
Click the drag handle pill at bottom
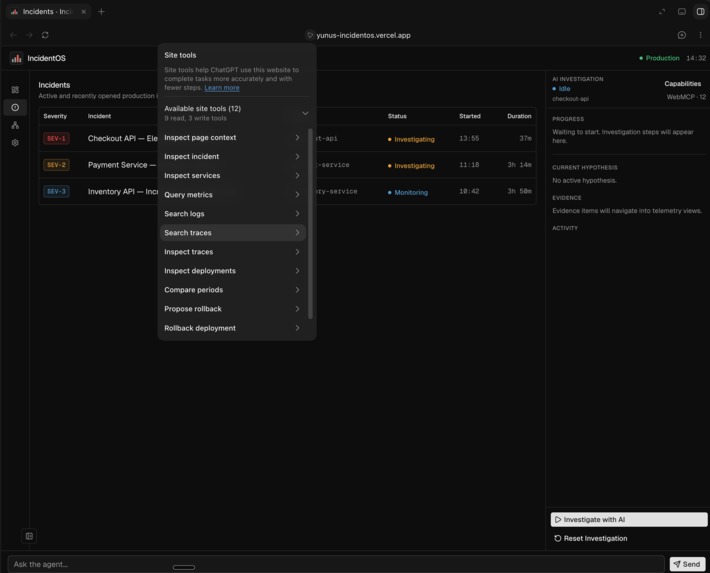pyautogui.click(x=184, y=568)
